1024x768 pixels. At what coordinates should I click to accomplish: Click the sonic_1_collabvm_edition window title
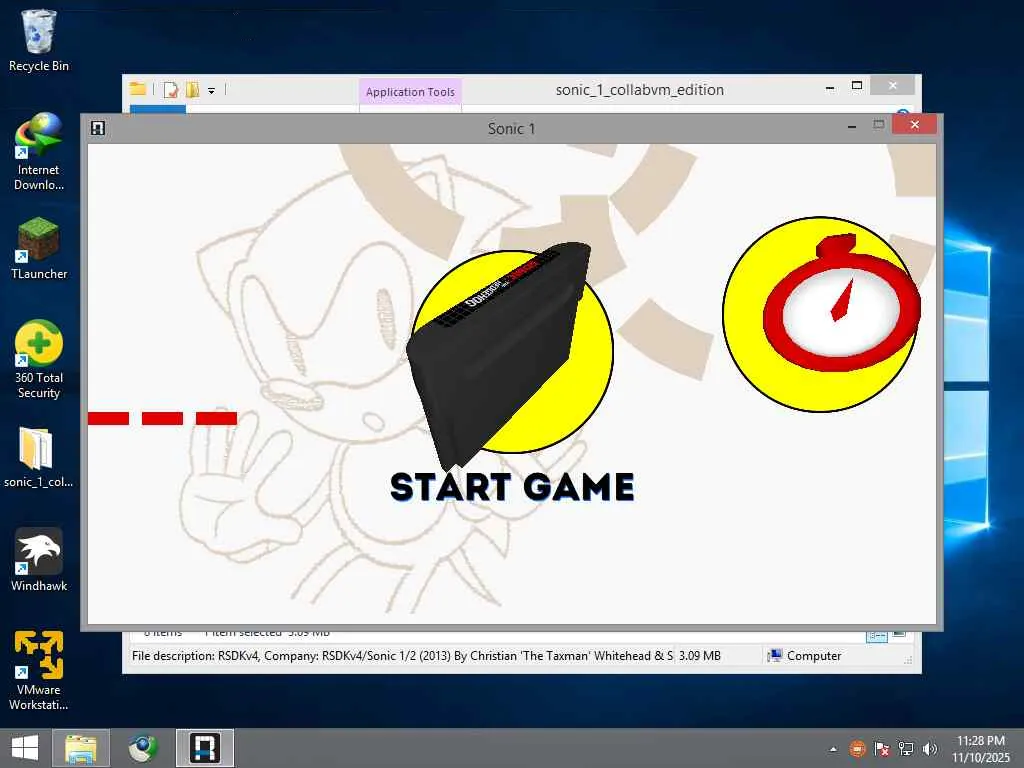click(639, 89)
